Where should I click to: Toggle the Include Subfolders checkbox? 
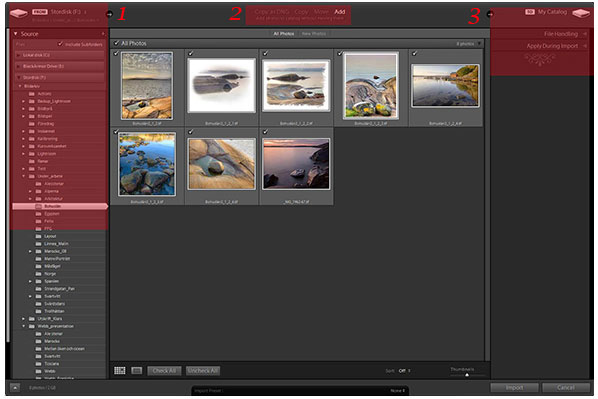(60, 44)
